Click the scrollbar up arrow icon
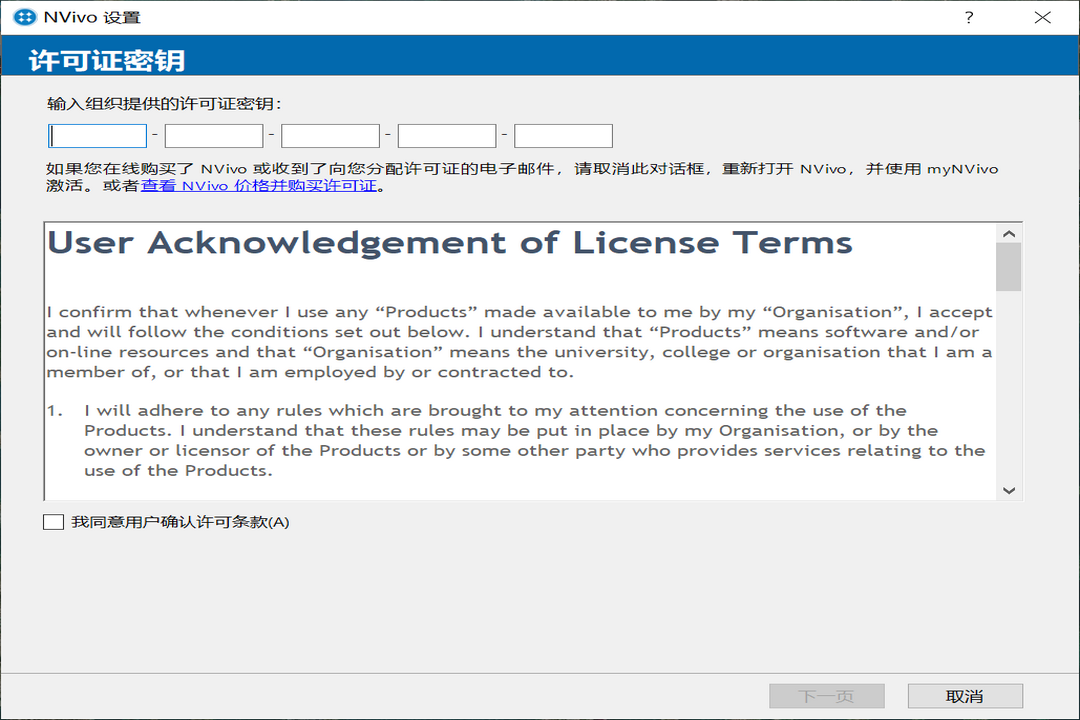 pyautogui.click(x=1010, y=231)
